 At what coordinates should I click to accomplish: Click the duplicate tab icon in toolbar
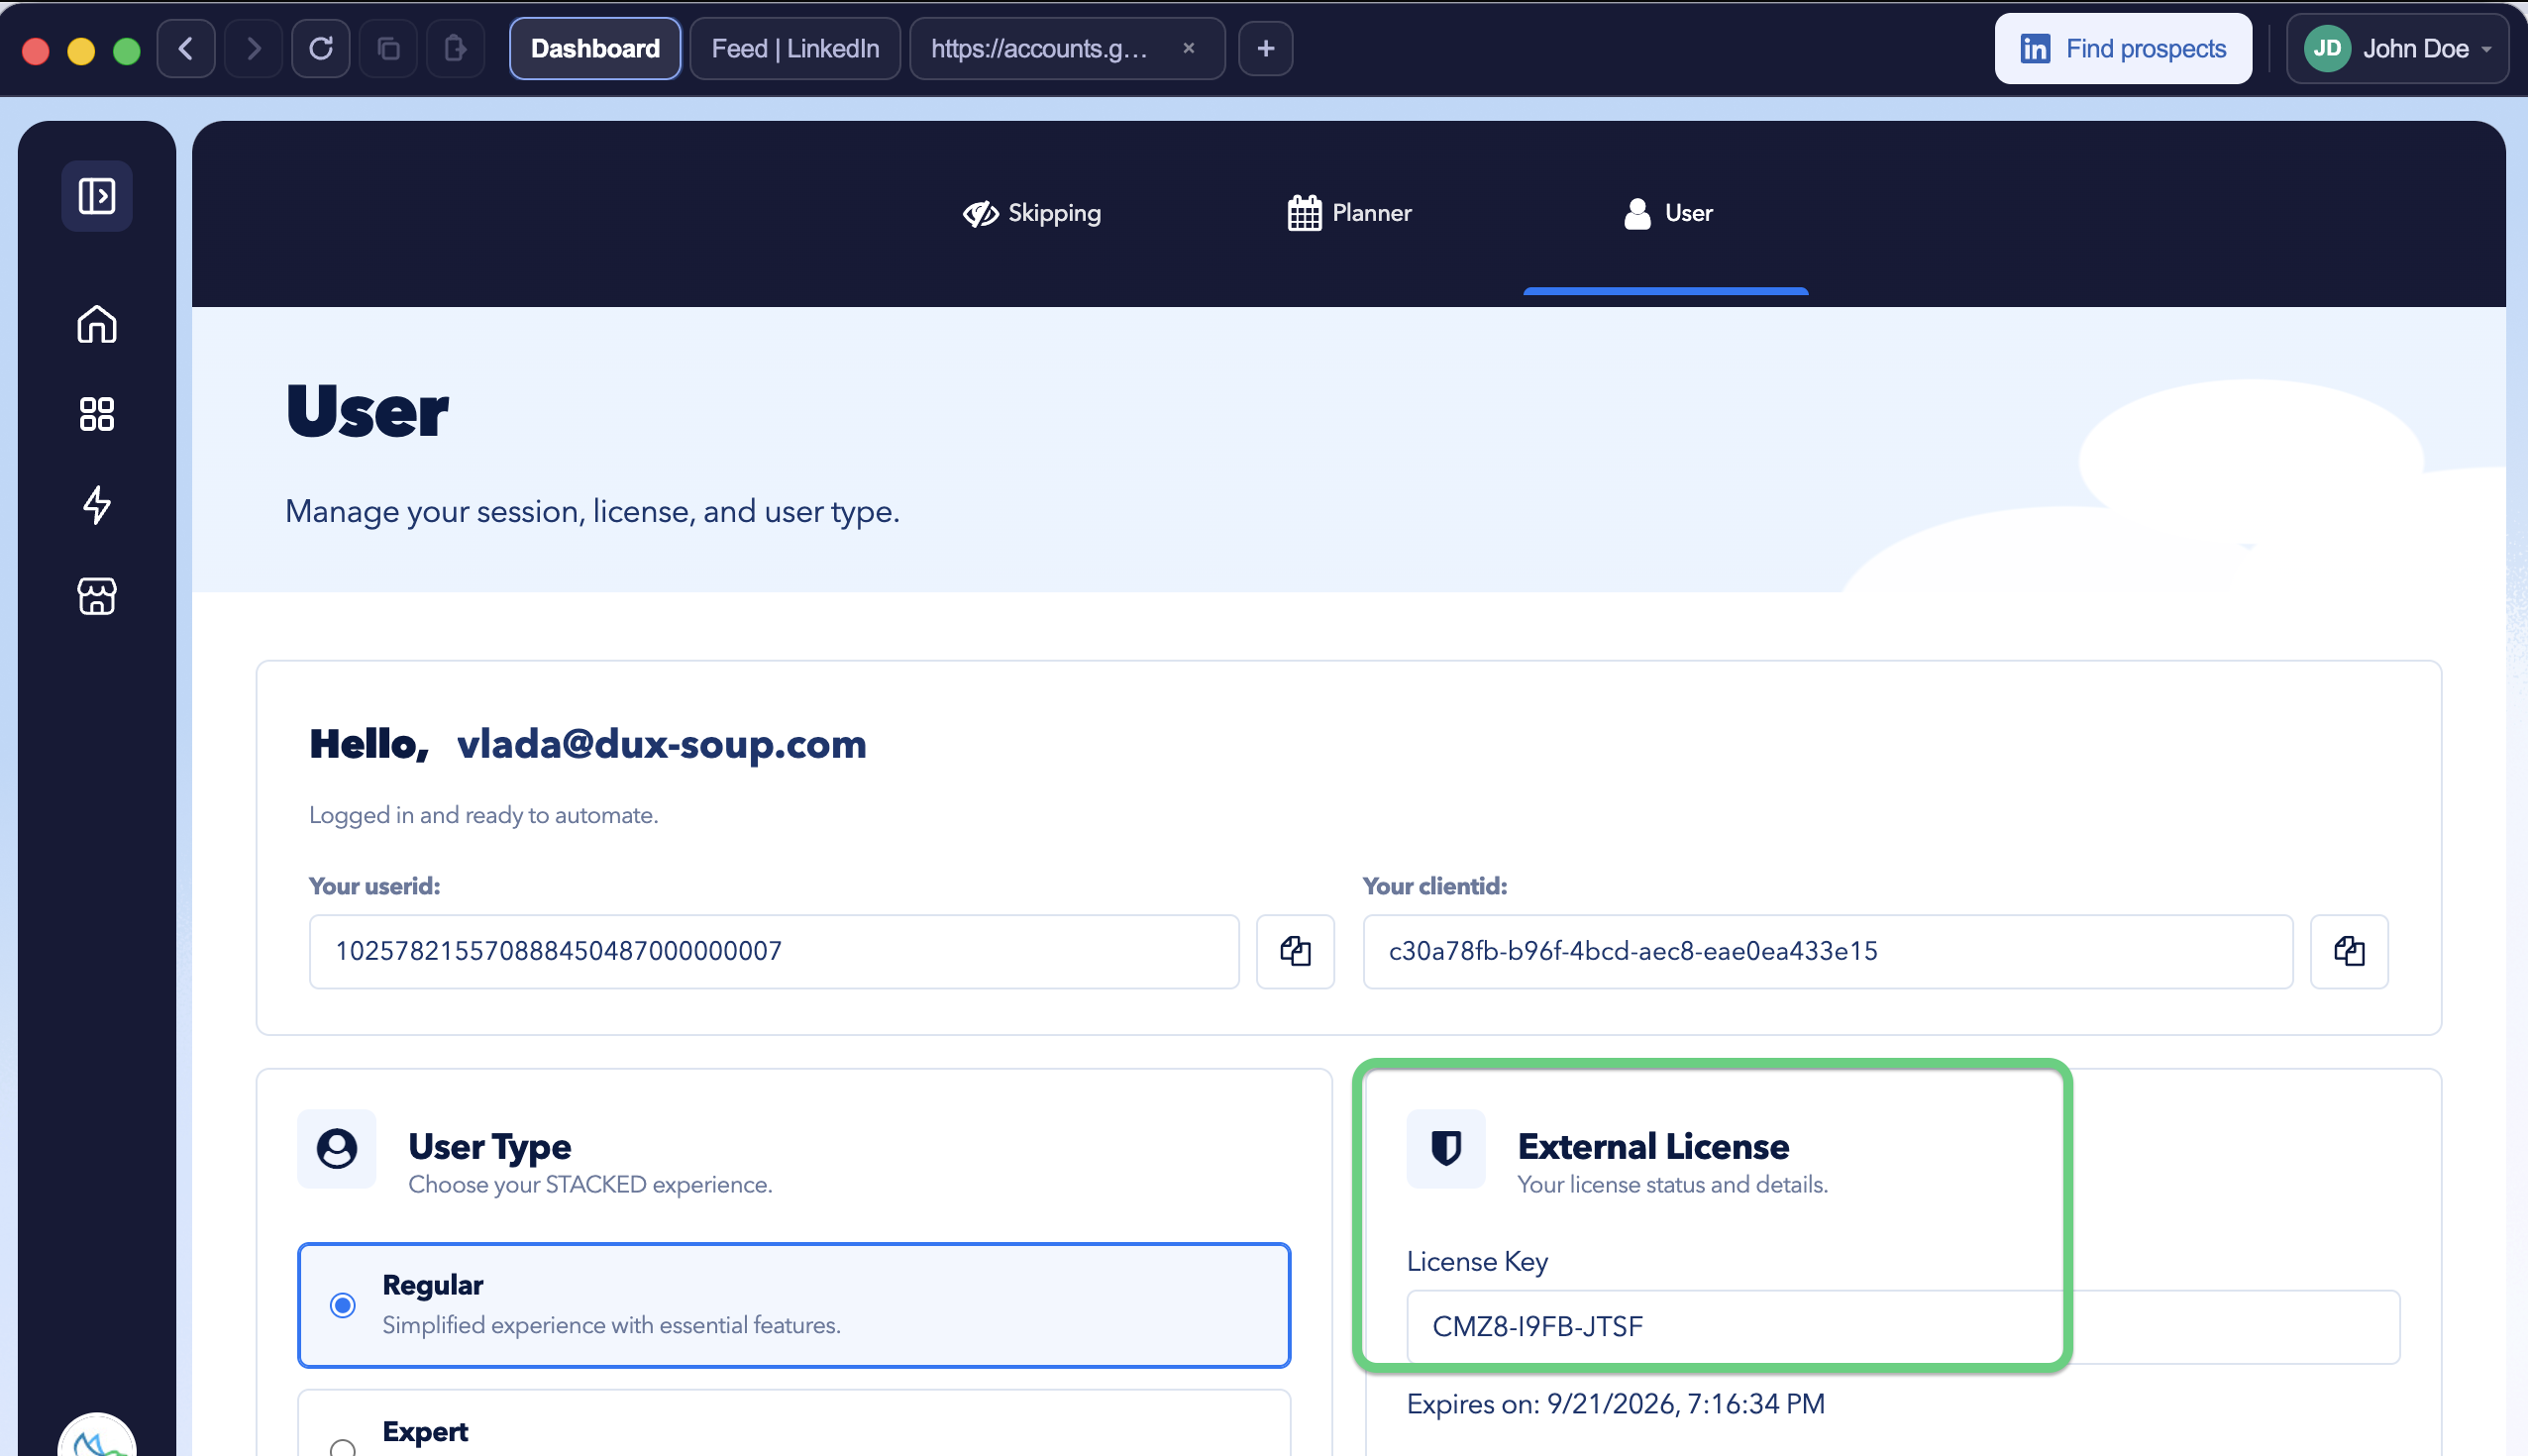tap(388, 48)
